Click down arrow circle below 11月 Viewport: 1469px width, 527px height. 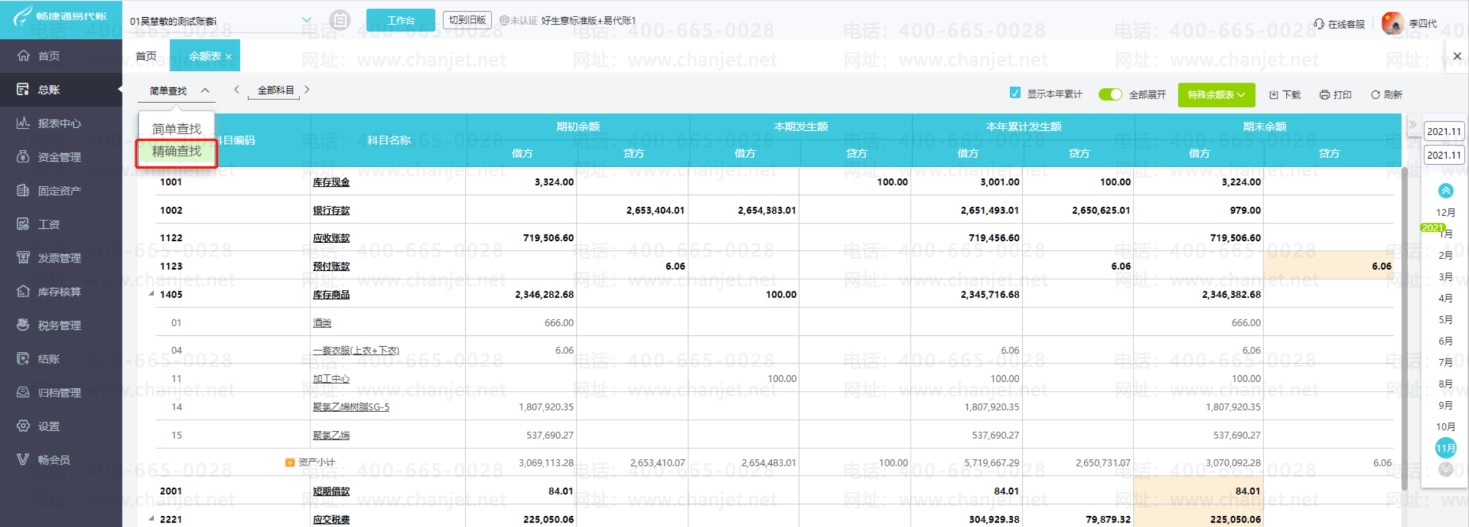1445,468
